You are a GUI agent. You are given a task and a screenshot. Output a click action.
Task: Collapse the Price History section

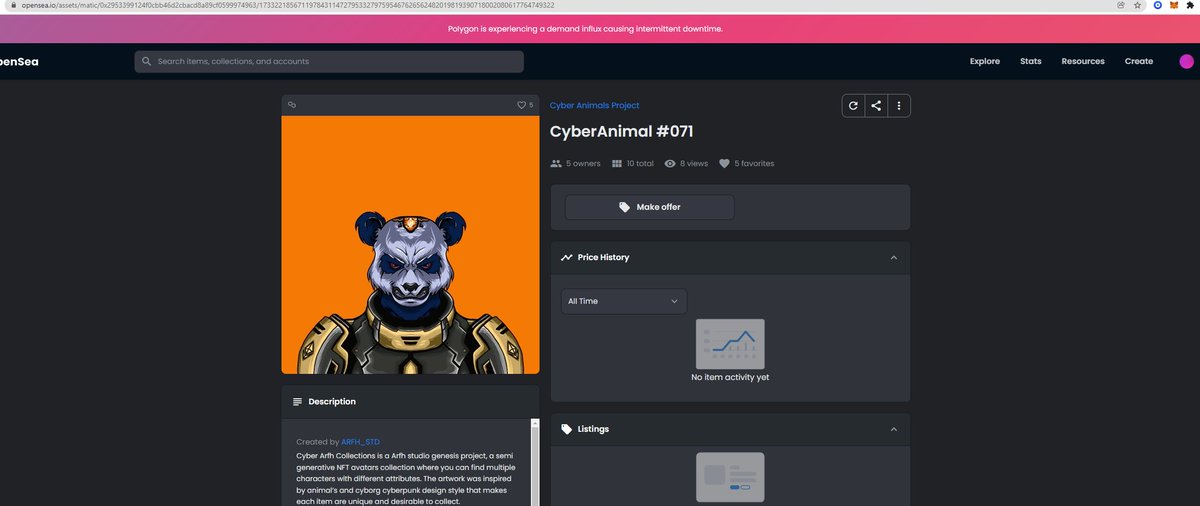point(895,257)
